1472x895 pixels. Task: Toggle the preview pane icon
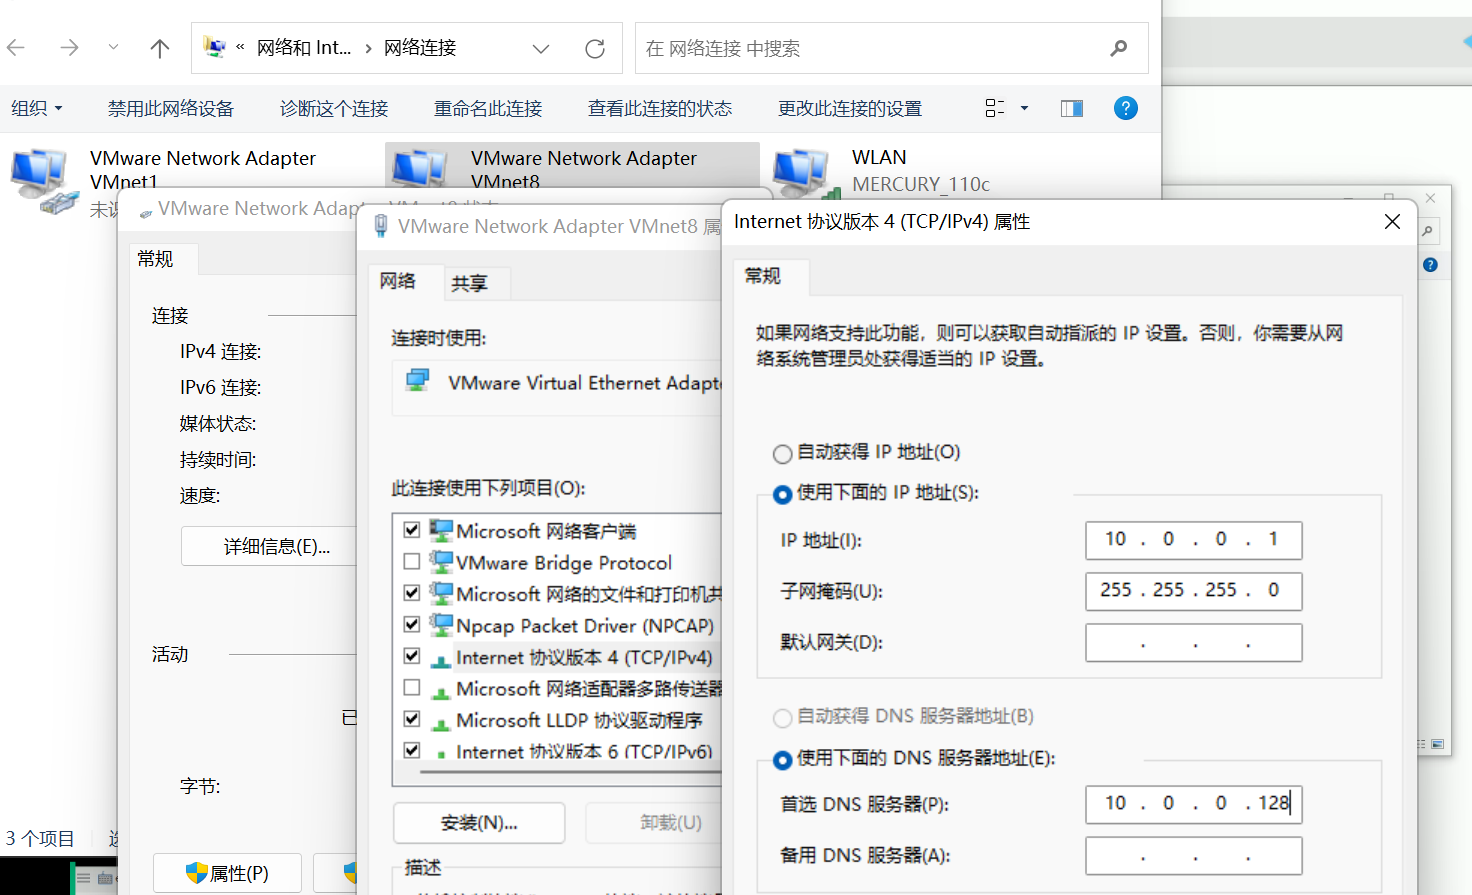(1072, 108)
